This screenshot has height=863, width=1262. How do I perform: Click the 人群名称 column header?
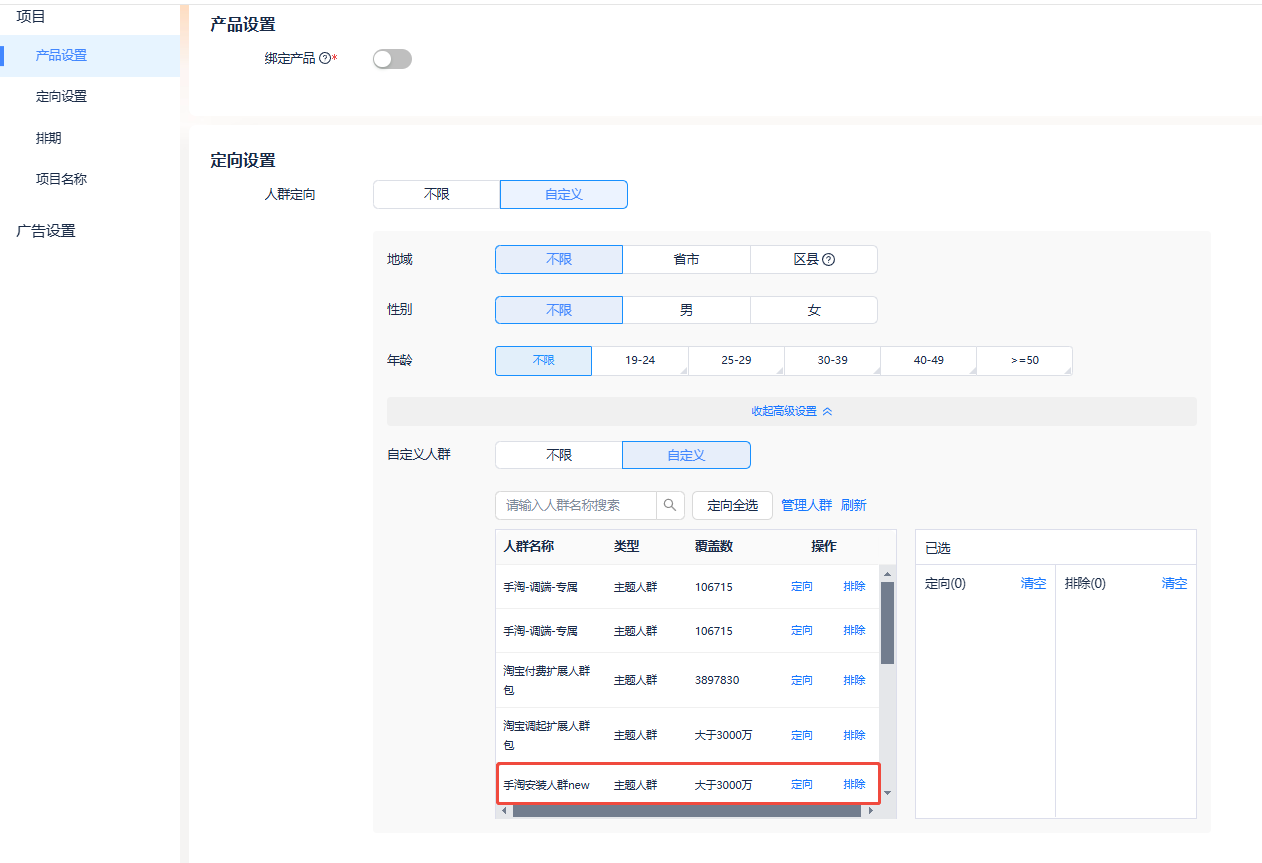coord(529,546)
